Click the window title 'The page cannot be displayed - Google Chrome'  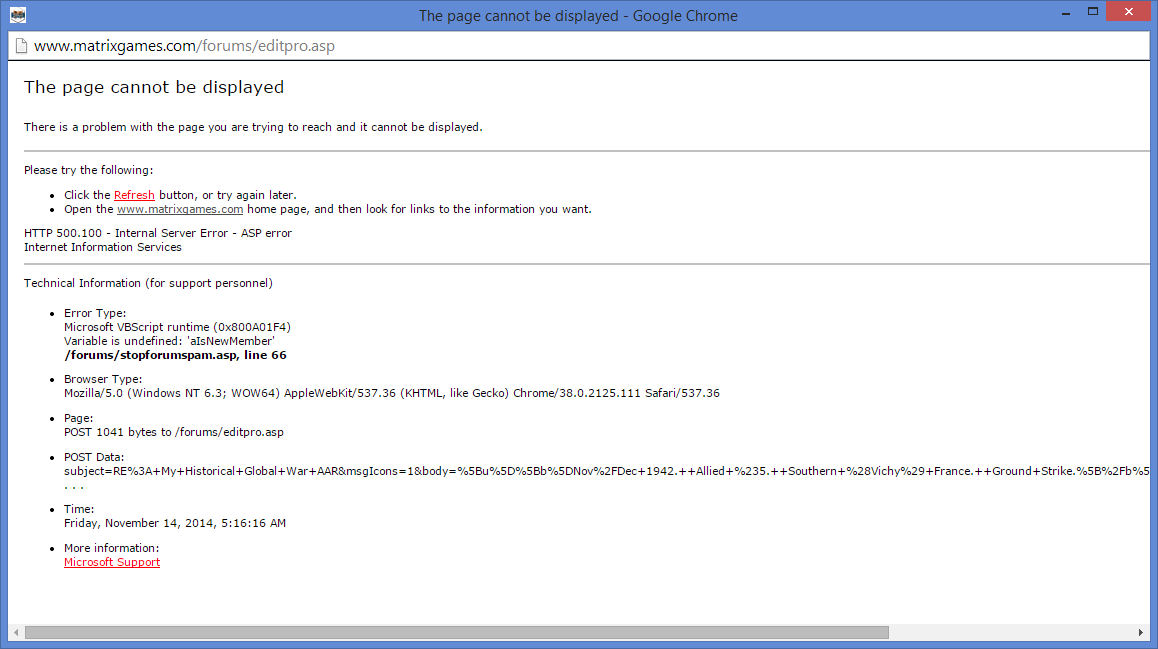pyautogui.click(x=578, y=16)
